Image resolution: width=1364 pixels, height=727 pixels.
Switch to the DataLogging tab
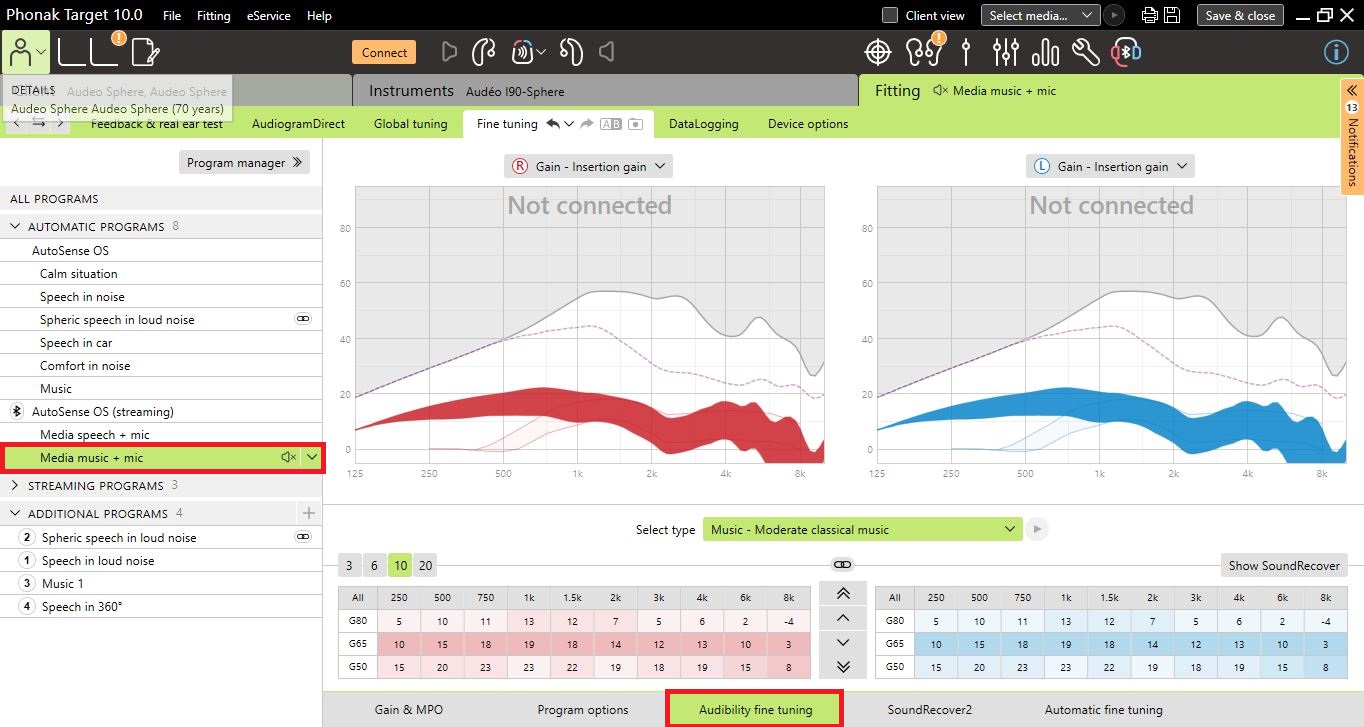[704, 124]
